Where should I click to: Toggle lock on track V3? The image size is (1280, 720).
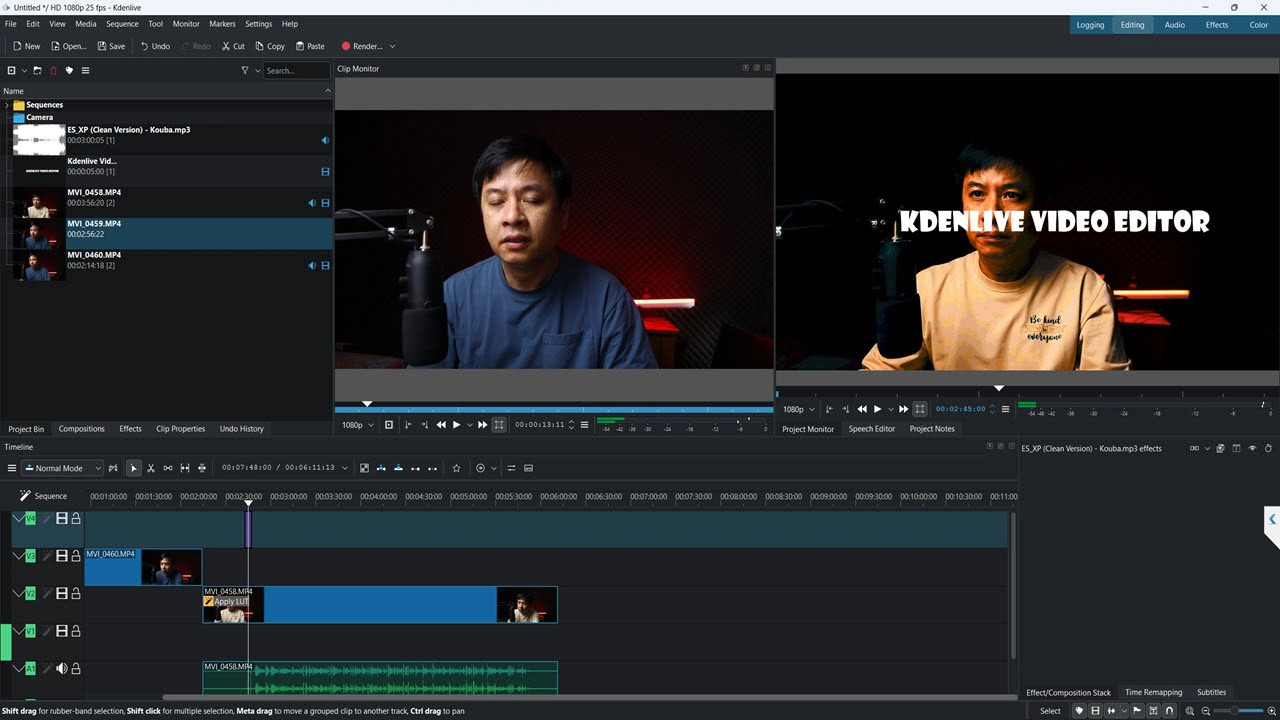(75, 556)
